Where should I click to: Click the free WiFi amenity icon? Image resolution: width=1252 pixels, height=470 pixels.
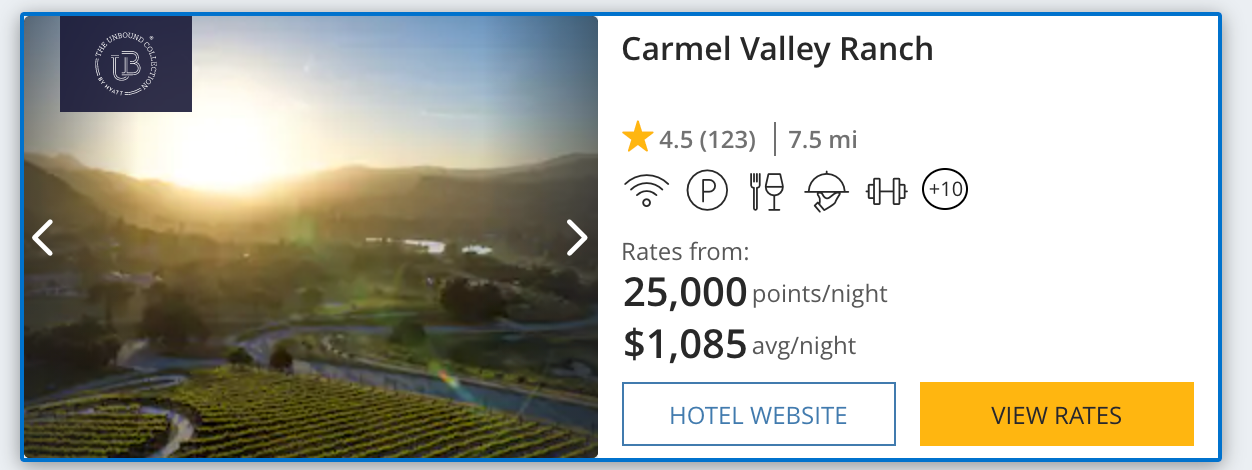[x=646, y=190]
